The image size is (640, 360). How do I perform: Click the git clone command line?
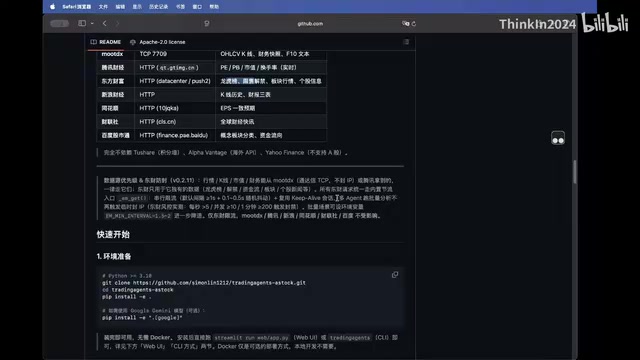[204, 282]
